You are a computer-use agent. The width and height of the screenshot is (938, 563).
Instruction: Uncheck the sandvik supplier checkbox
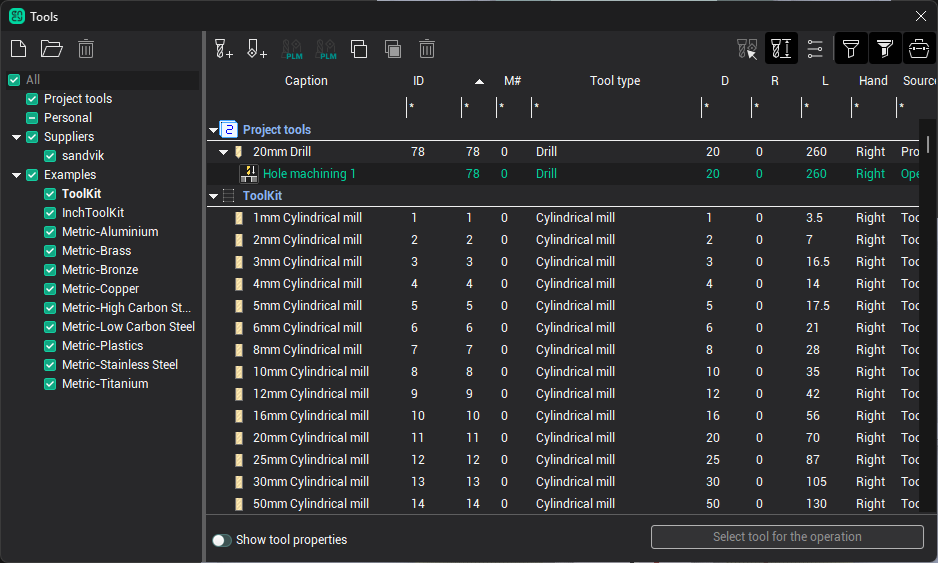pos(50,156)
